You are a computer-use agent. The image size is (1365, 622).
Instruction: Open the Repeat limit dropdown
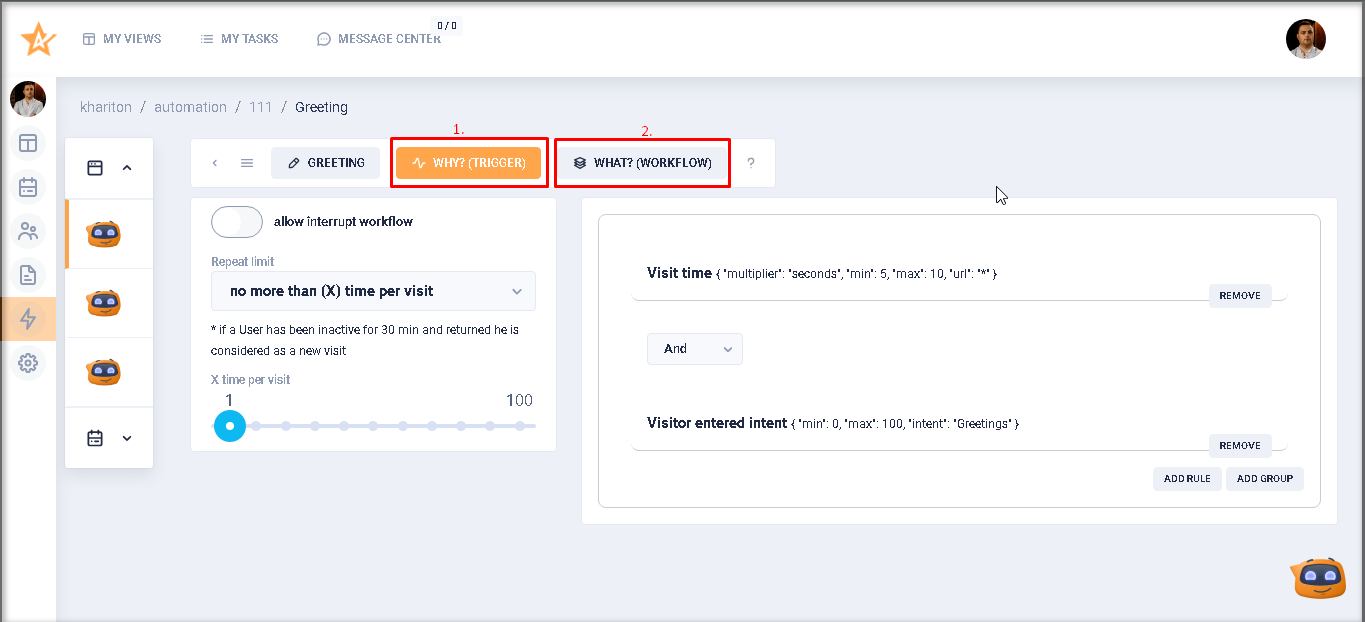point(373,291)
